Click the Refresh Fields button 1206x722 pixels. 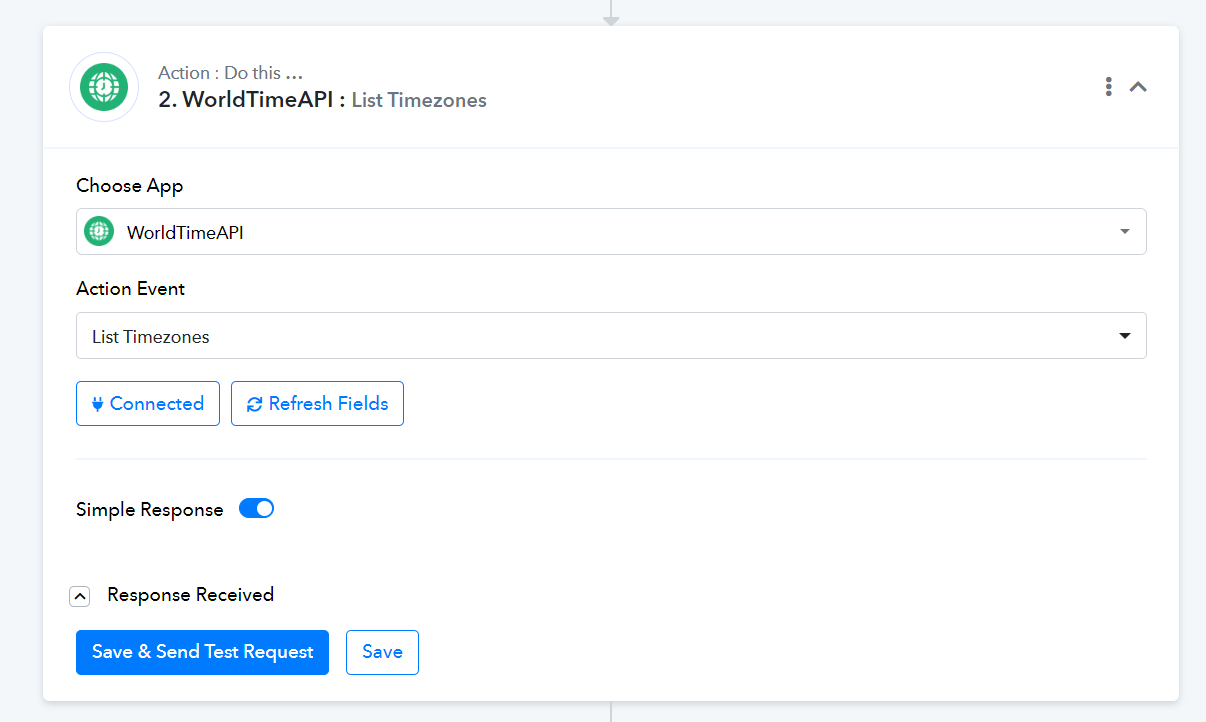pos(317,404)
